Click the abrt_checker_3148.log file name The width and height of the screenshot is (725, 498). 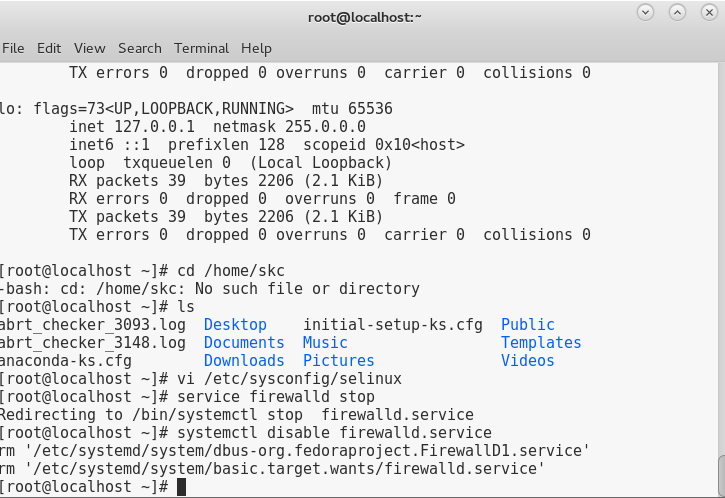click(92, 343)
